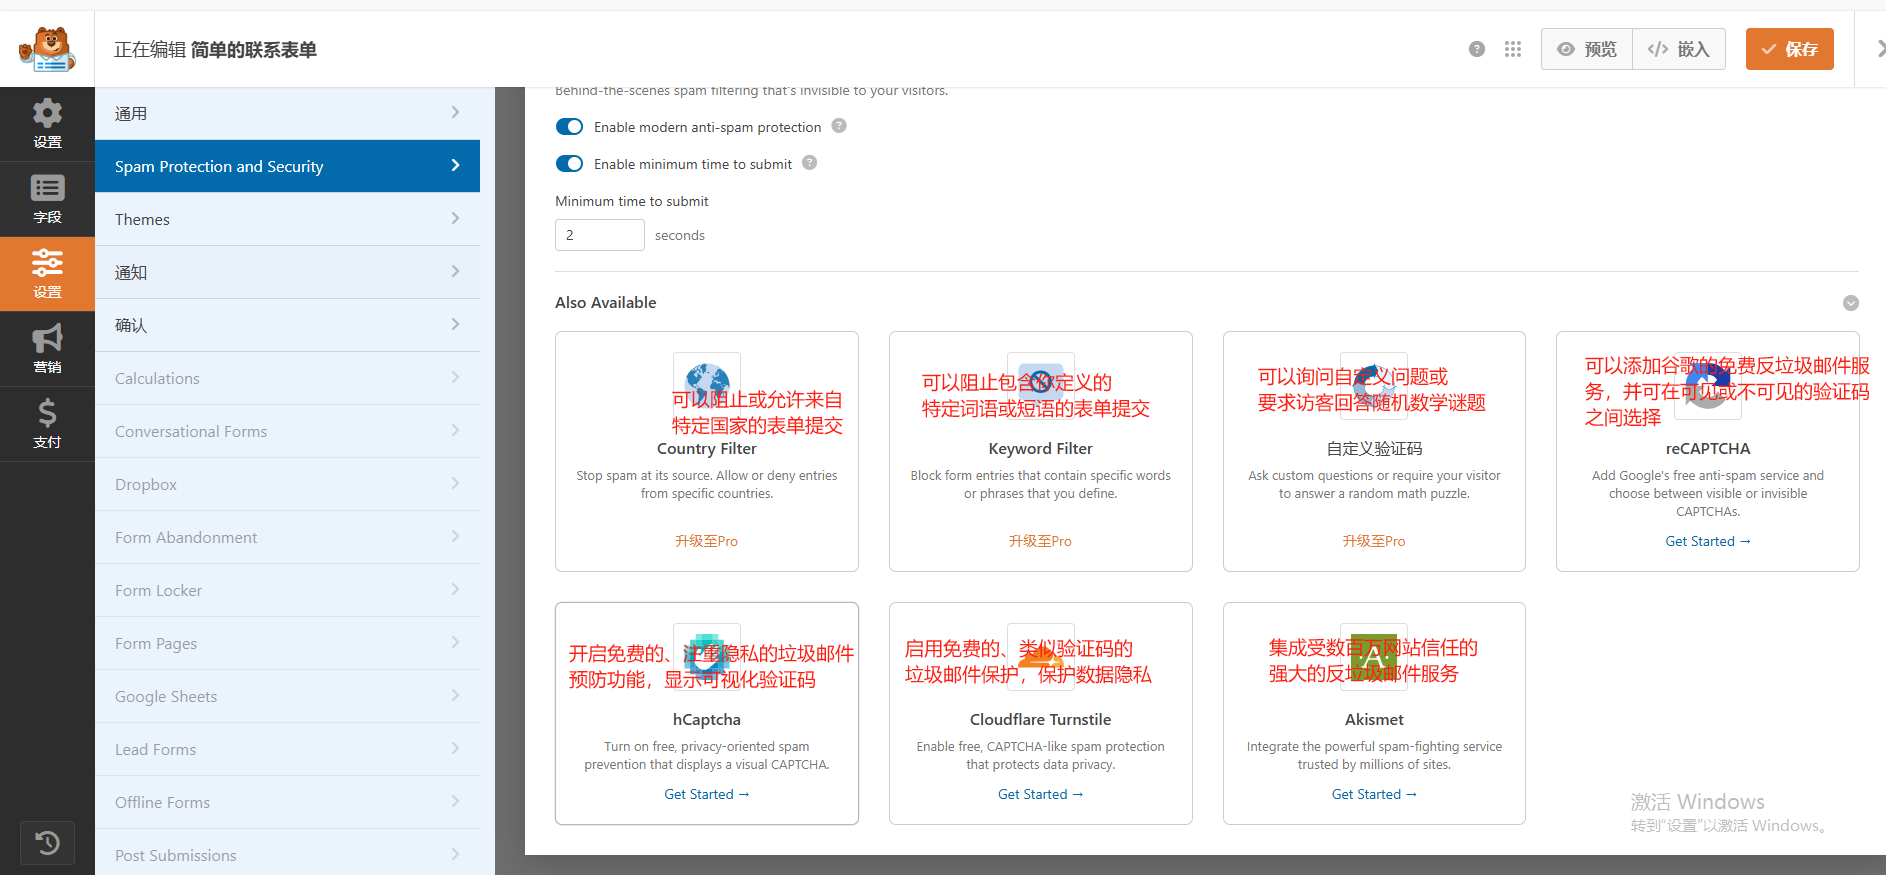The width and height of the screenshot is (1886, 875).
Task: Expand the Form Abandonment row chevron
Action: click(x=455, y=537)
